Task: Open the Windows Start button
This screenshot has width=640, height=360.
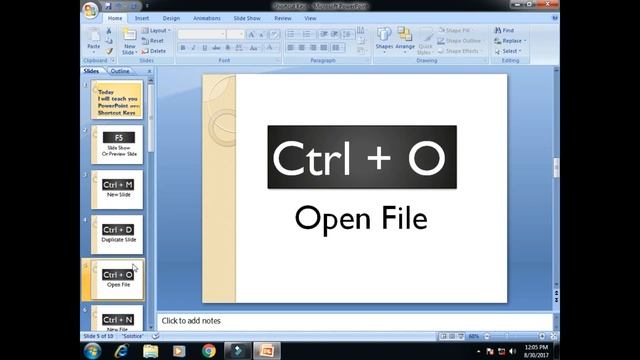Action: click(x=92, y=351)
